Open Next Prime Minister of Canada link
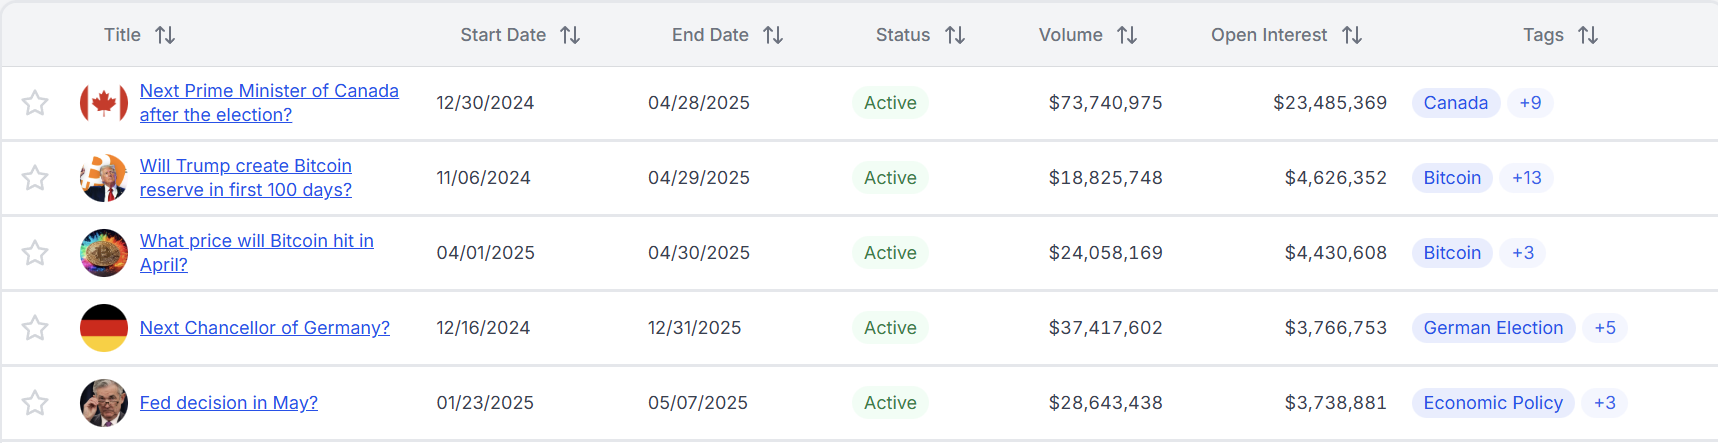Image resolution: width=1718 pixels, height=443 pixels. [268, 91]
